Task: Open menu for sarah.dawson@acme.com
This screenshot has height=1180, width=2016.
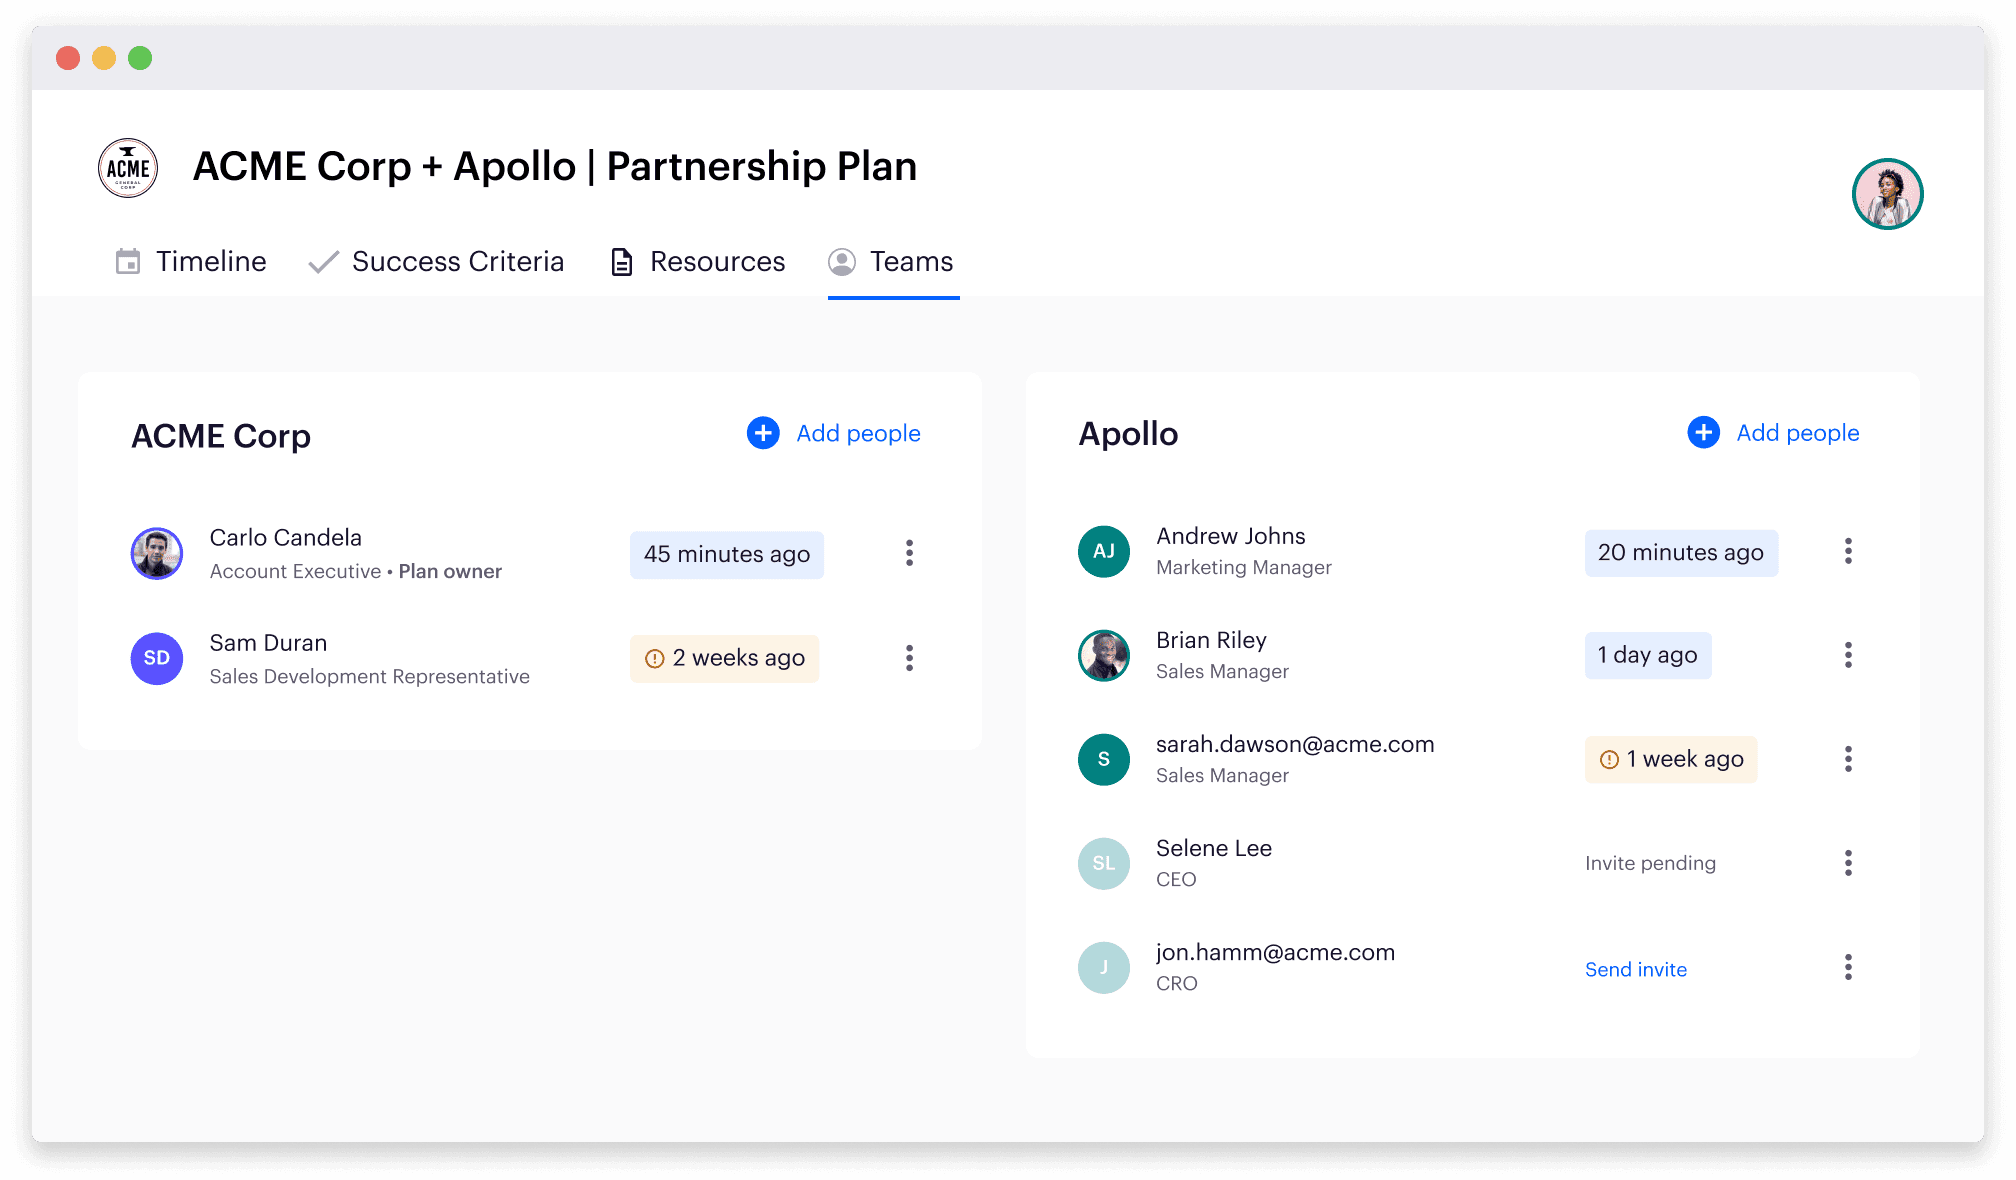Action: [1849, 759]
